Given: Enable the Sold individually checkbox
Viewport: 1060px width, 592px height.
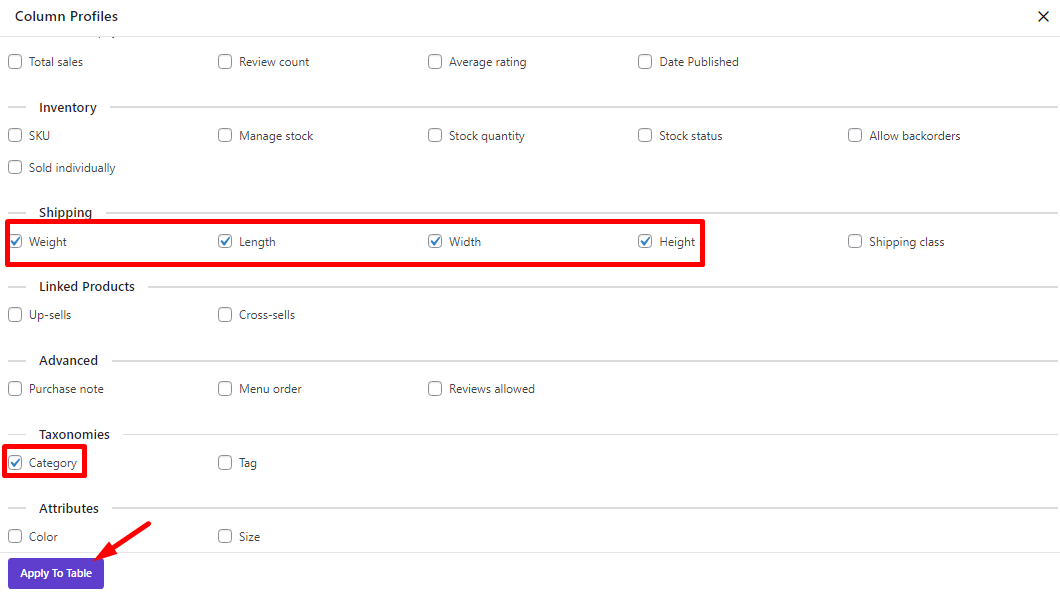Looking at the screenshot, I should [x=15, y=167].
